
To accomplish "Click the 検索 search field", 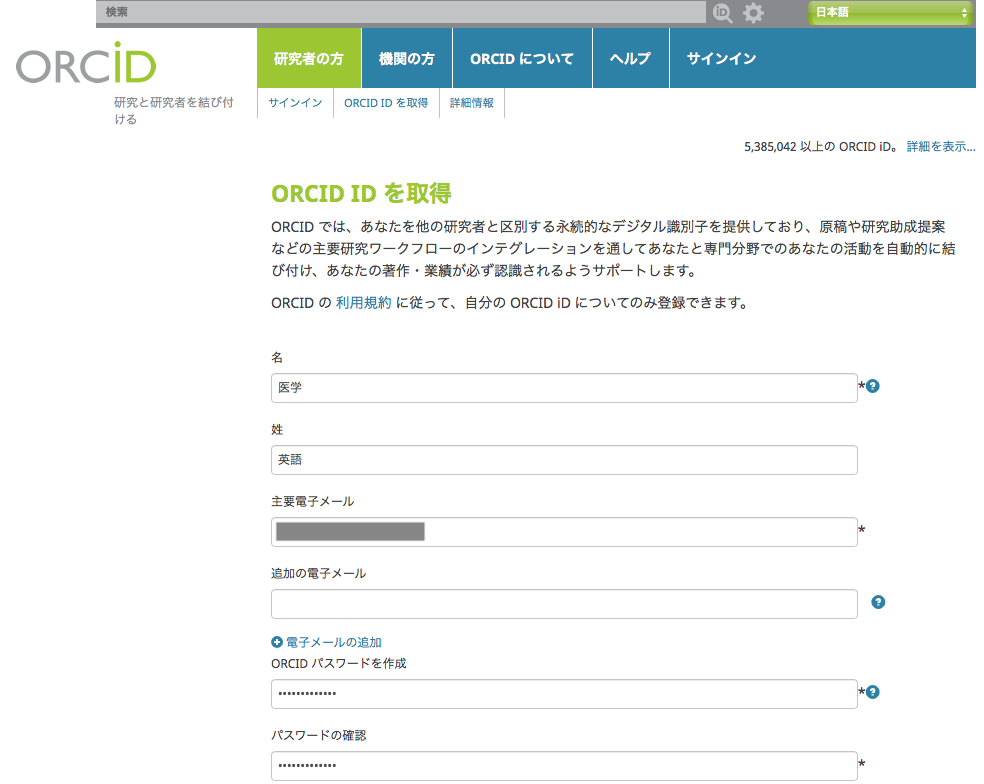I will [401, 13].
